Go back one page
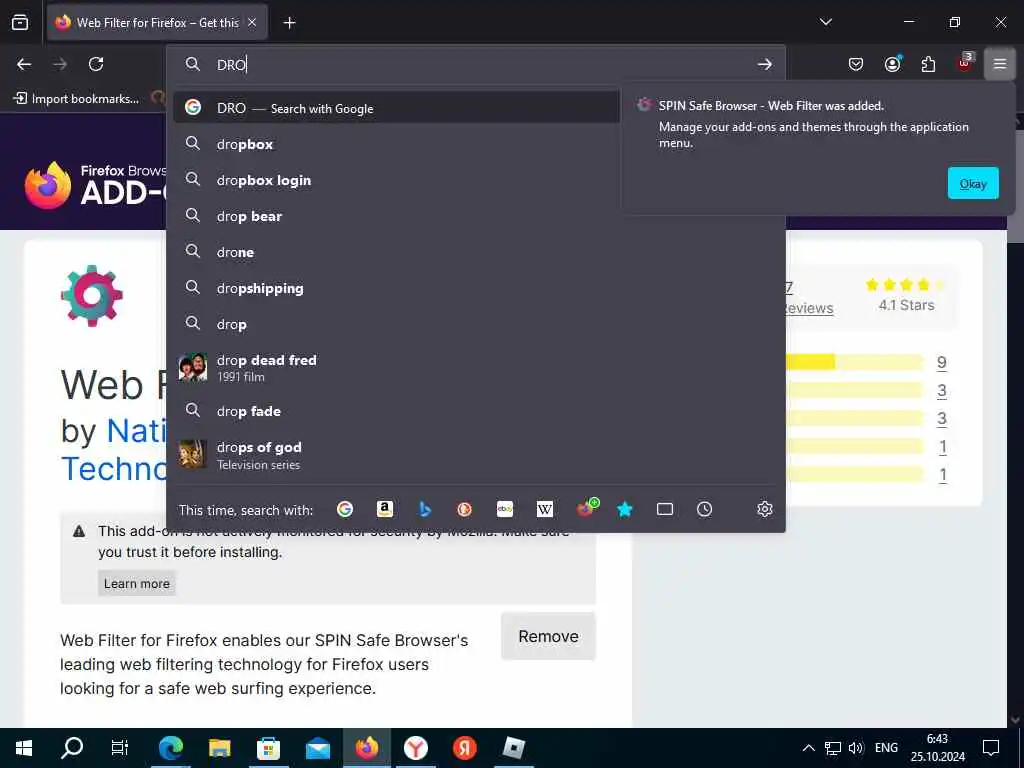 click(24, 64)
